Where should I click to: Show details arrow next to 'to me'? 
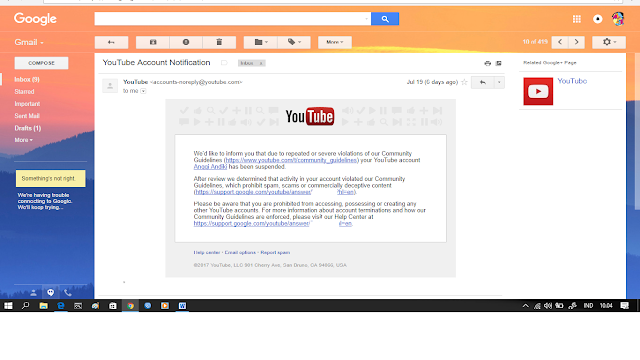tap(143, 91)
